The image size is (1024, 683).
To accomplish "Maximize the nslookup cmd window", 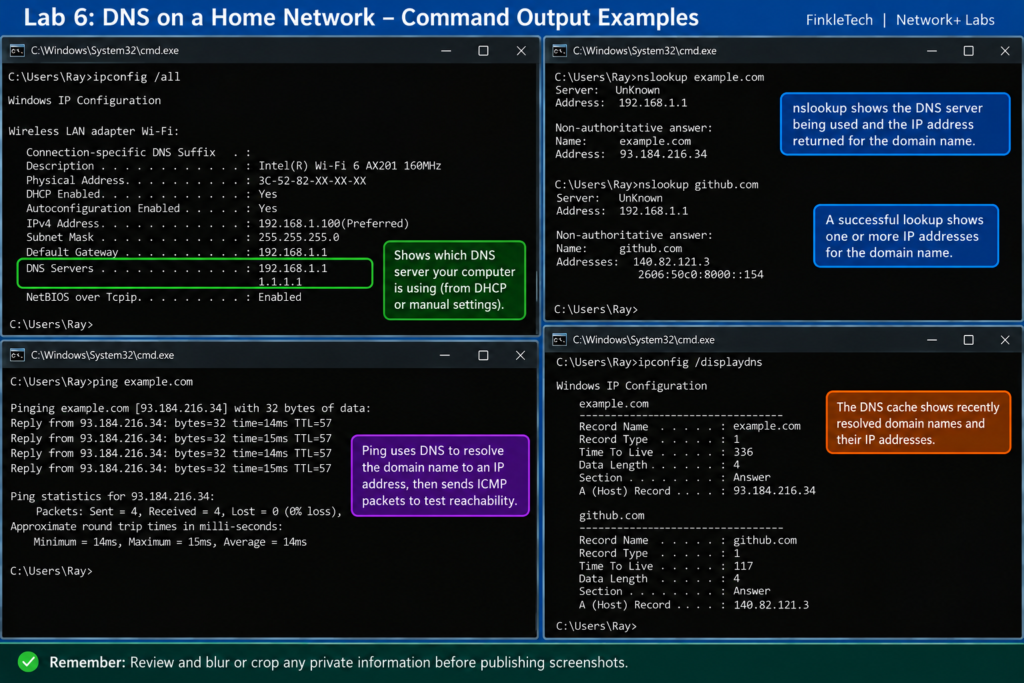I will 968,50.
